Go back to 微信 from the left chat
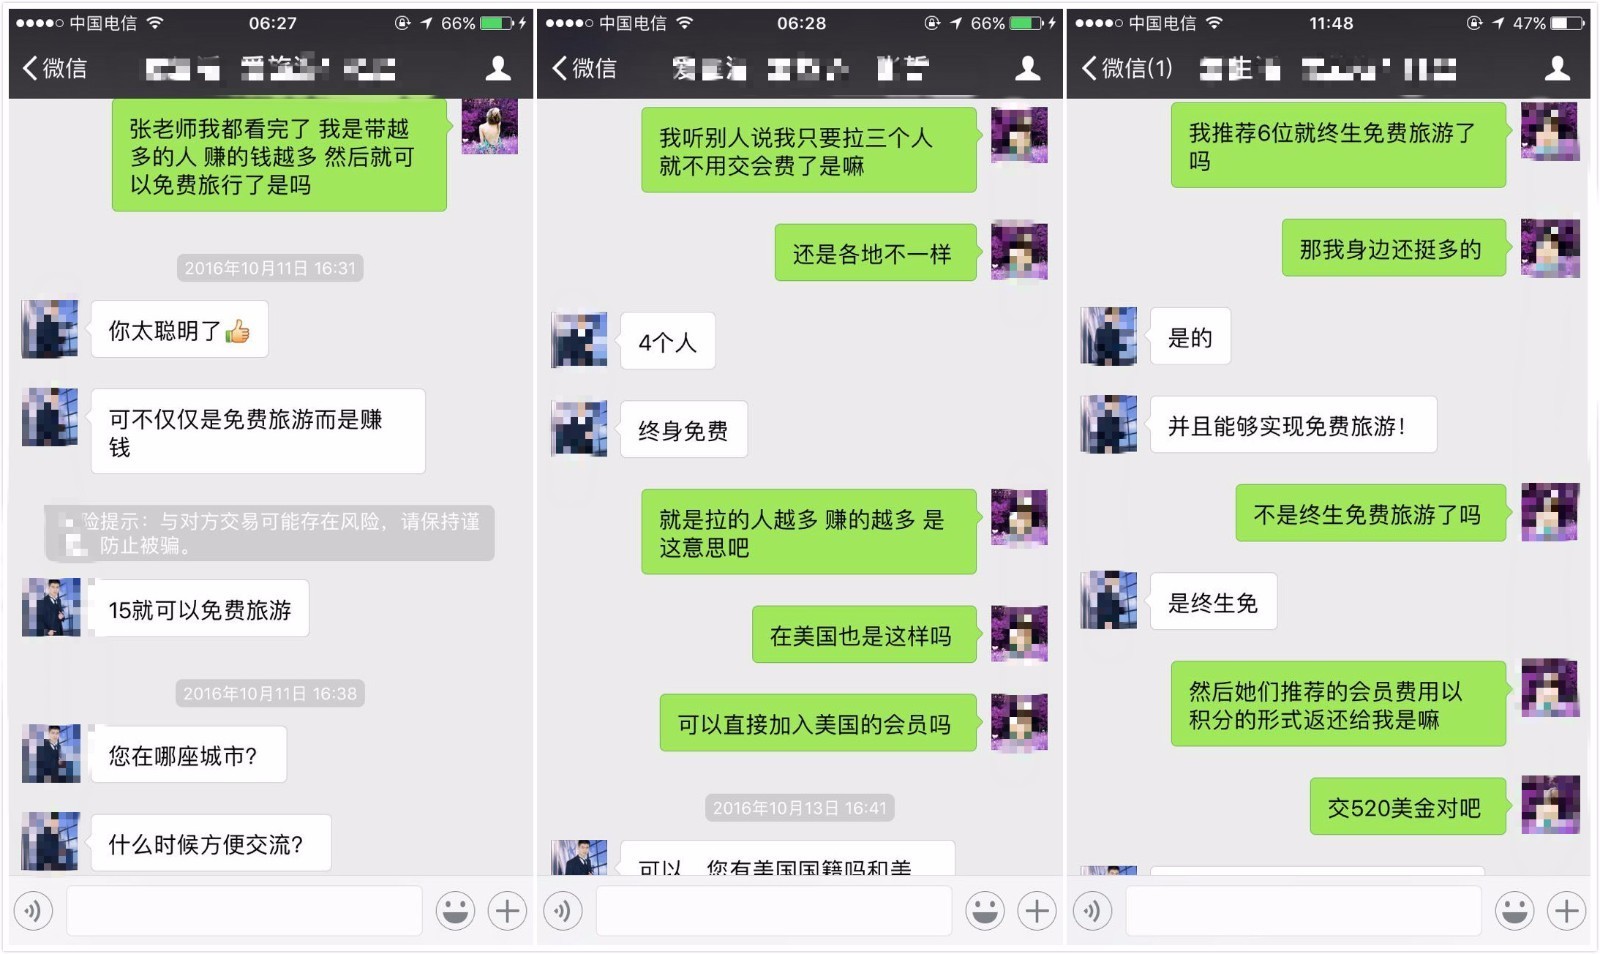Viewport: 1600px width, 954px height. tap(55, 68)
